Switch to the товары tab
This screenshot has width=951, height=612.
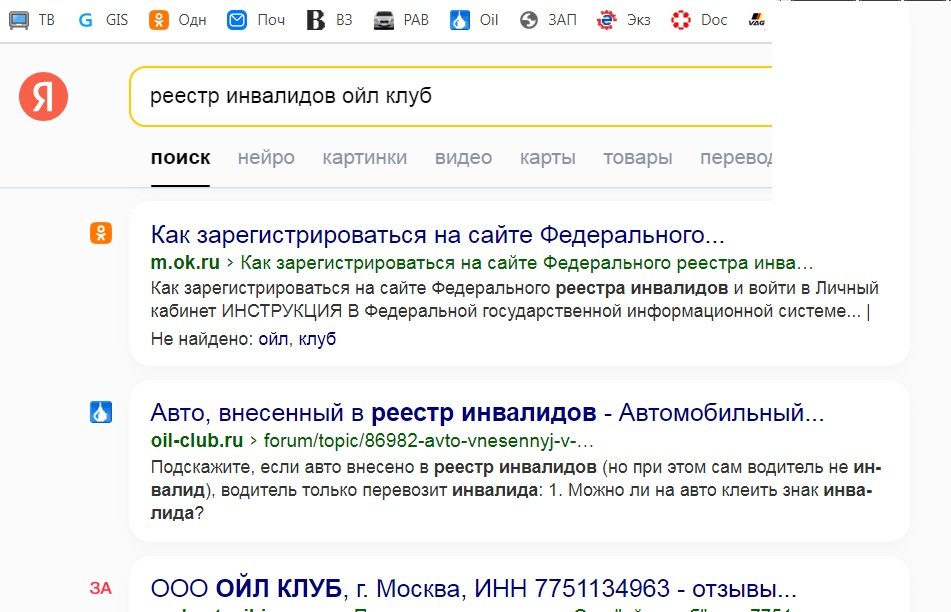(x=637, y=158)
